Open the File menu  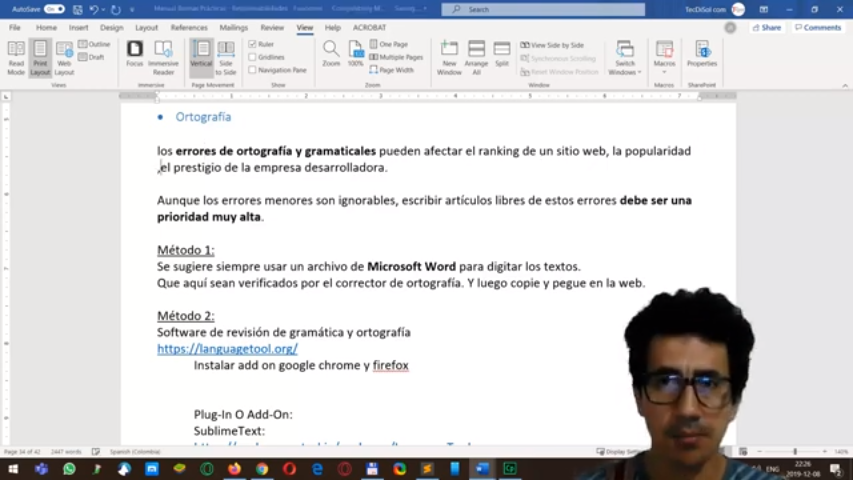(15, 27)
